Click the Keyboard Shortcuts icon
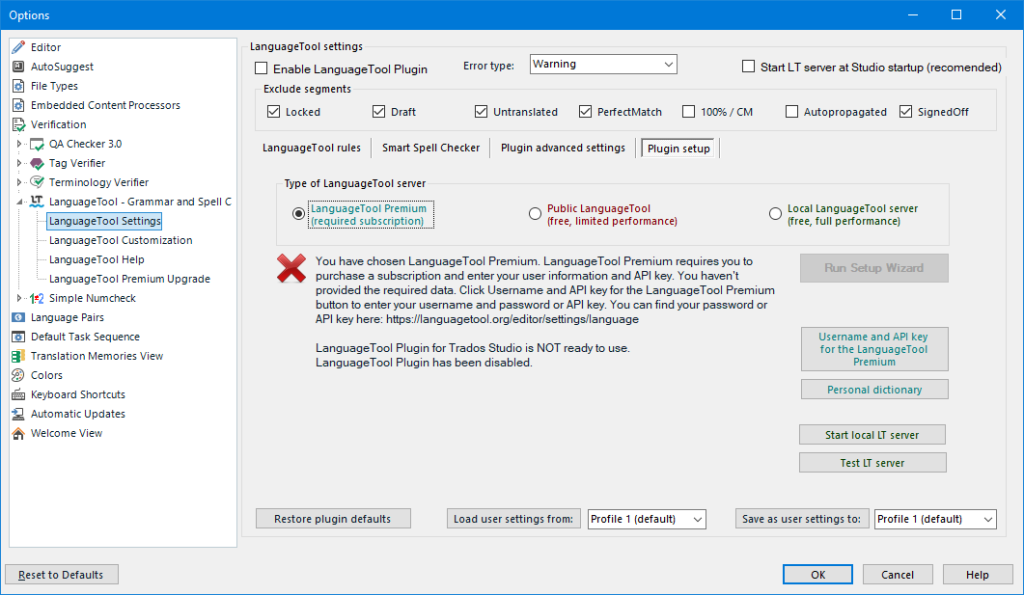Screen dimensions: 1024x595 coord(18,394)
